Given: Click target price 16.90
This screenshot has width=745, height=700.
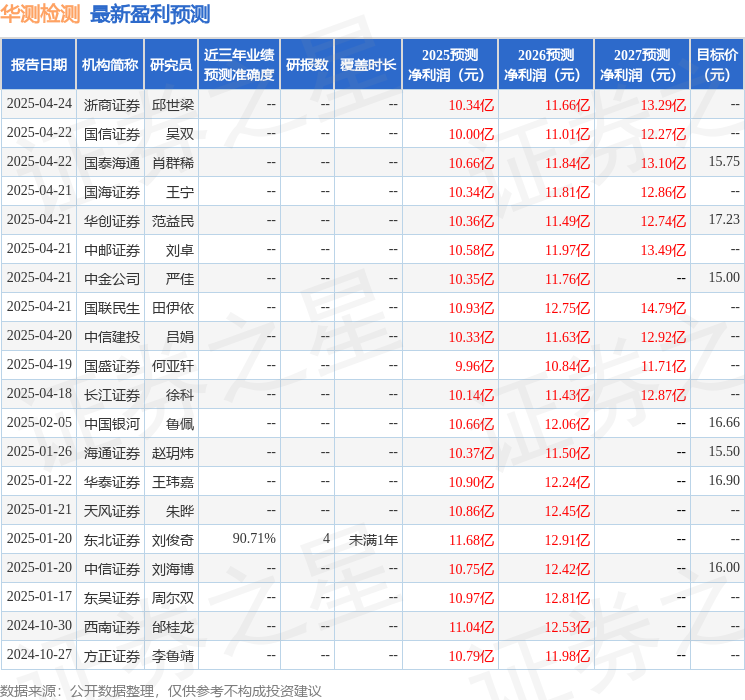Looking at the screenshot, I should [x=724, y=480].
